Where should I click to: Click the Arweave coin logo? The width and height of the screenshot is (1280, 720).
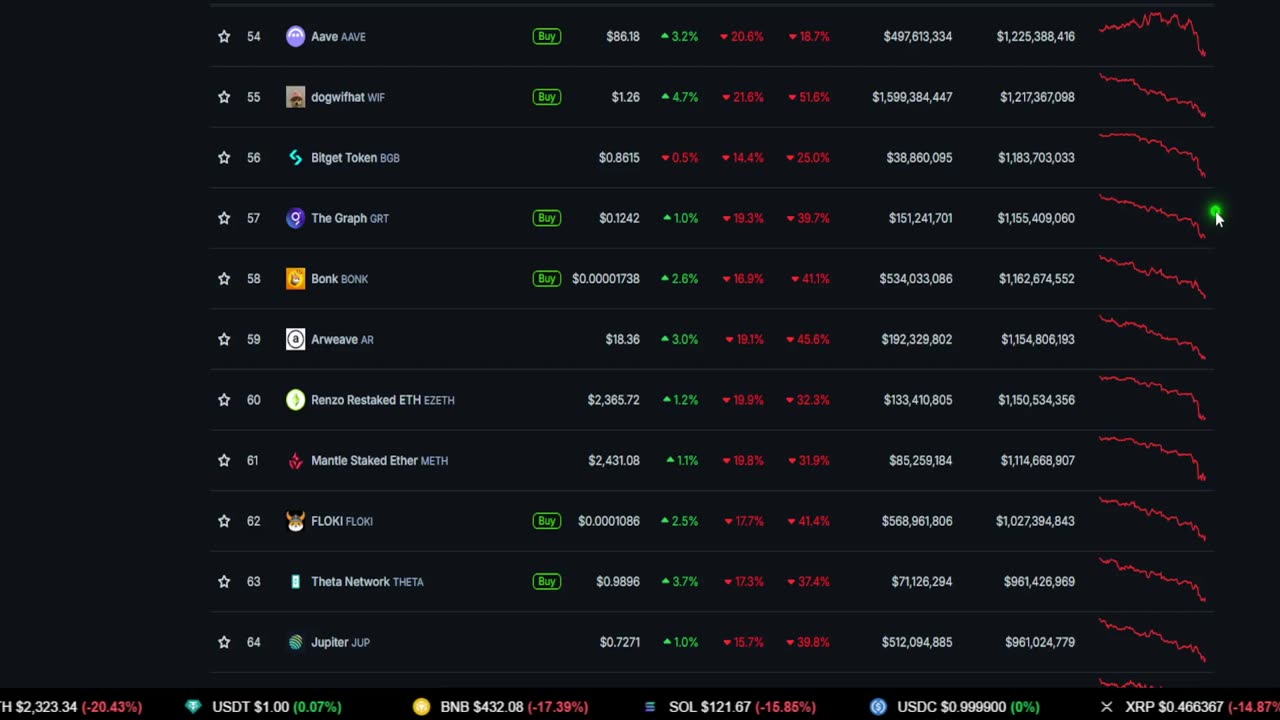[295, 339]
